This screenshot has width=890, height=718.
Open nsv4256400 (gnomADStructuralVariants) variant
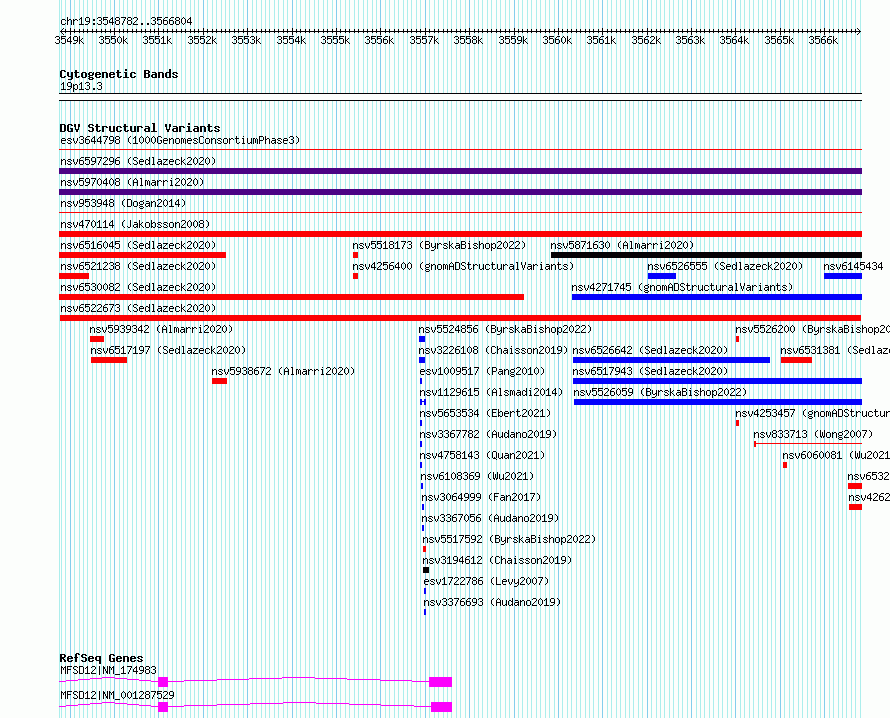click(x=463, y=266)
